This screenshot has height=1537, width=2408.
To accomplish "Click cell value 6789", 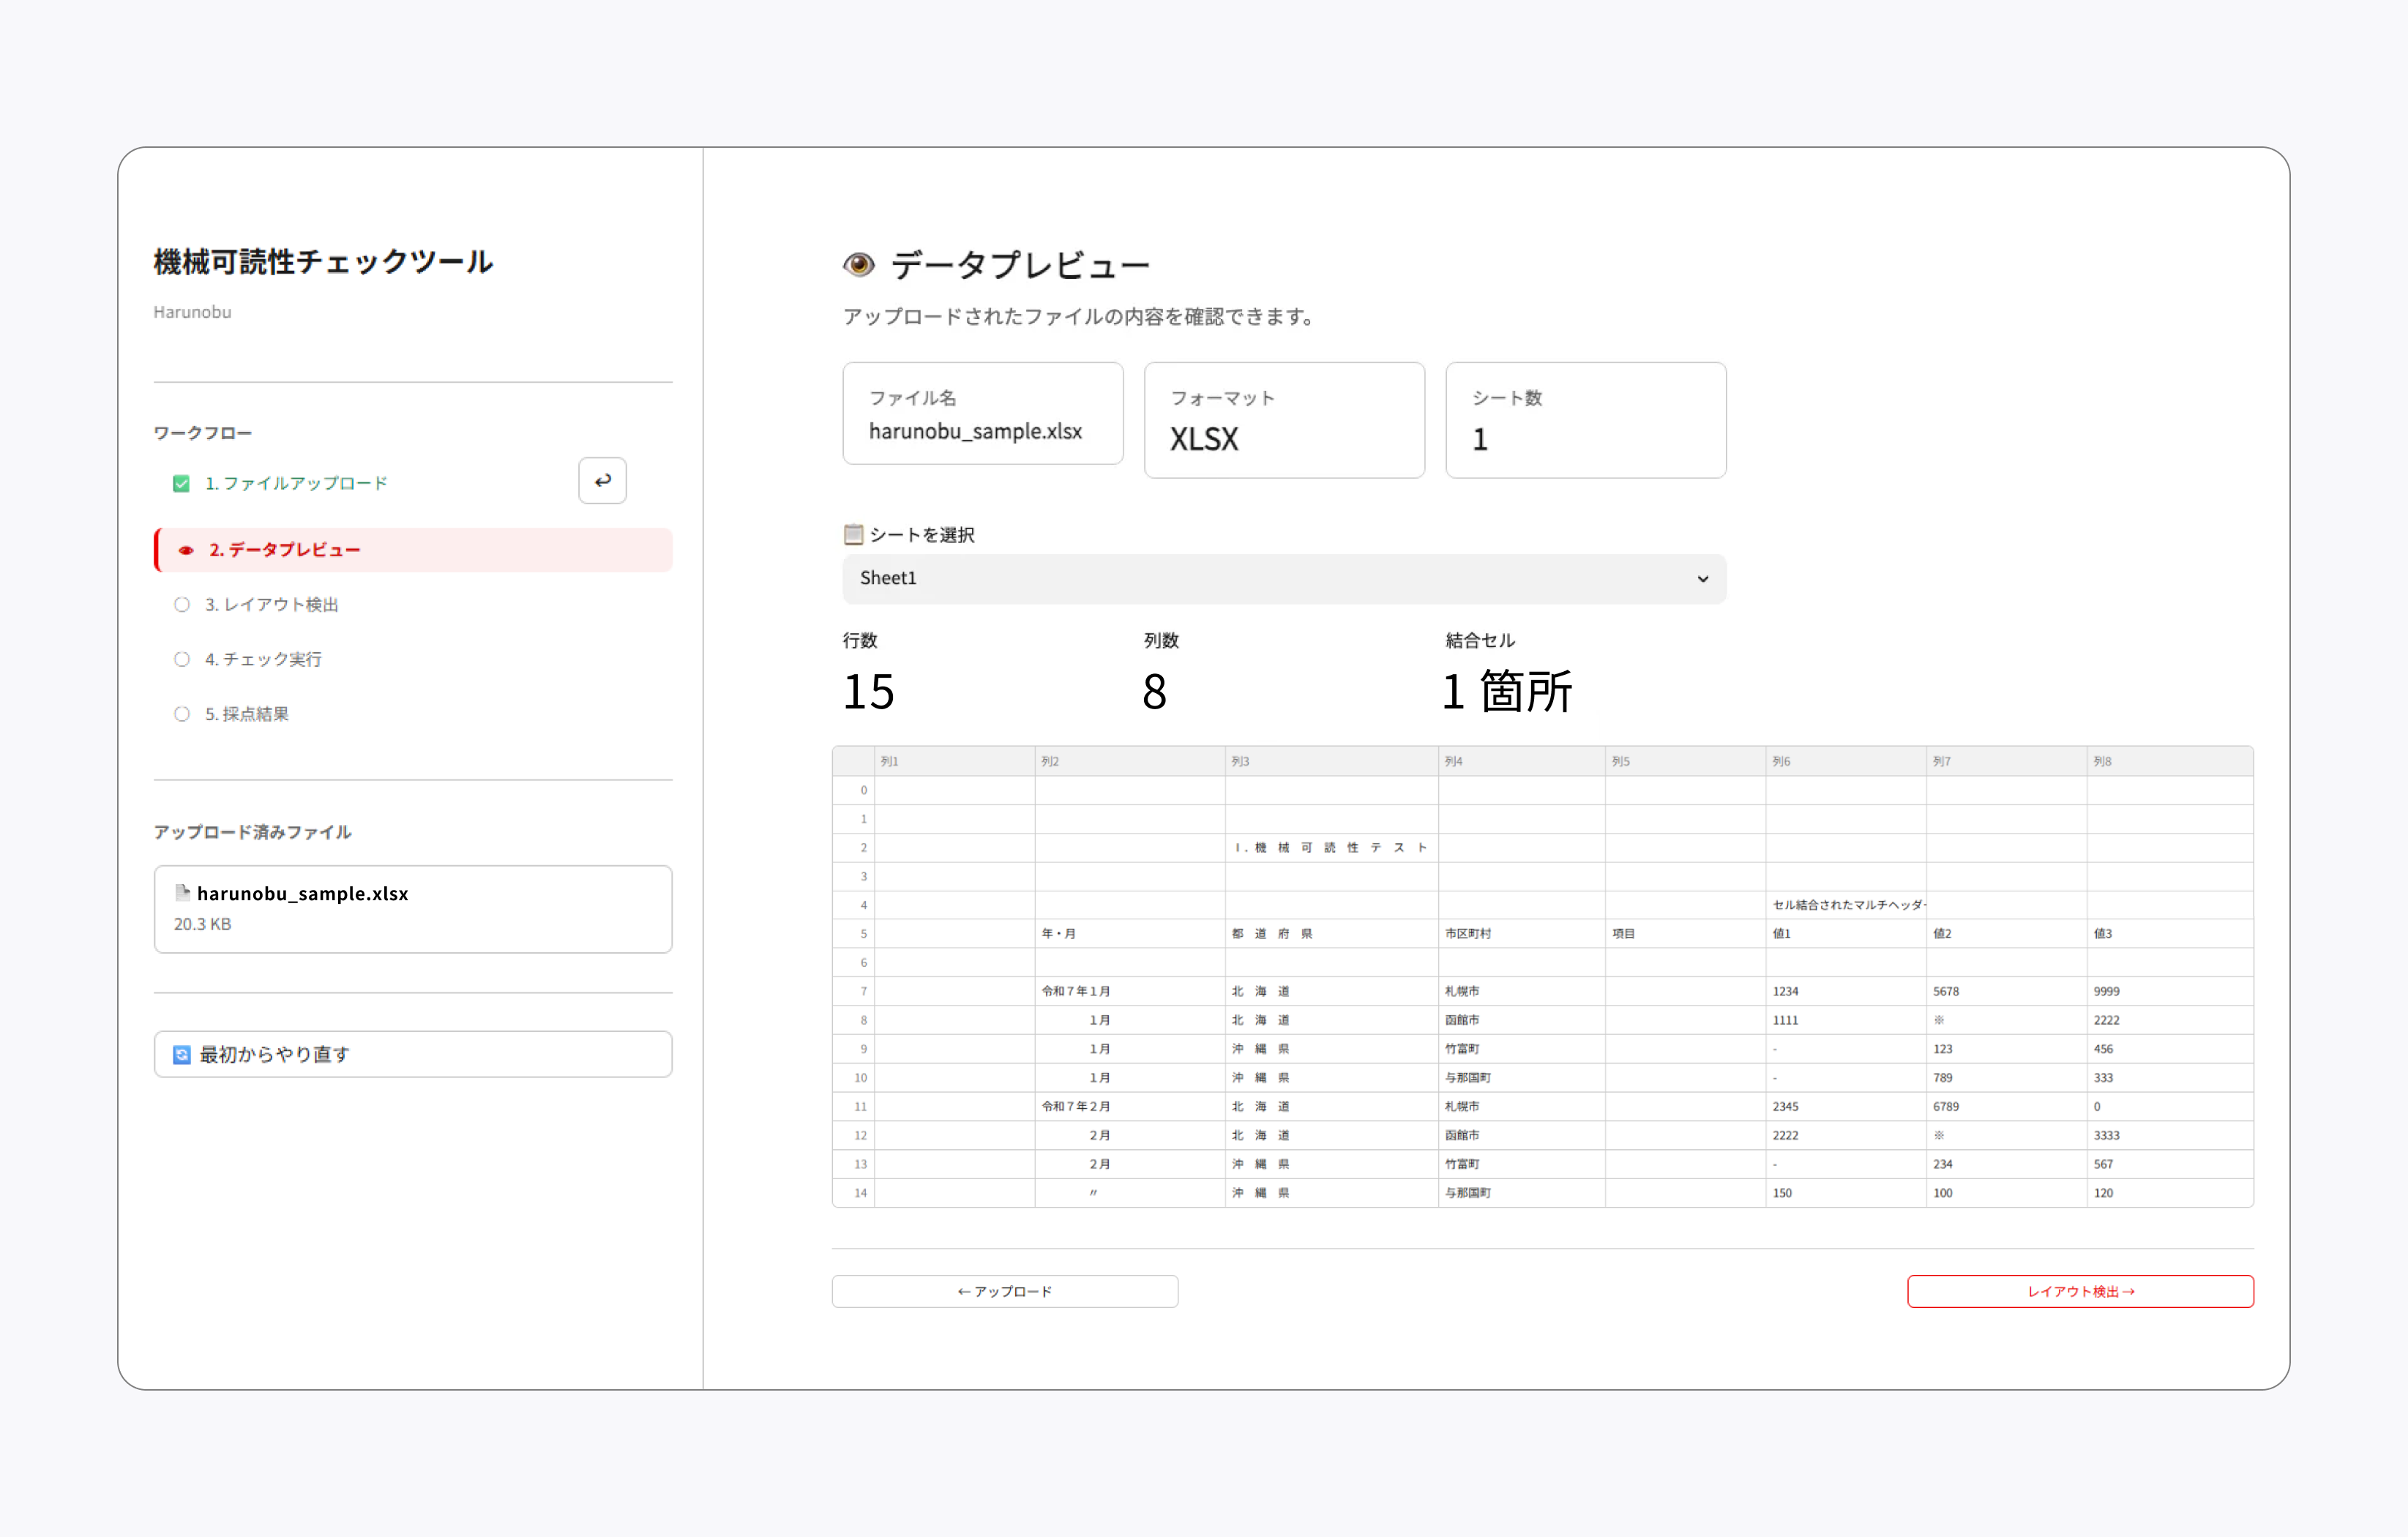I will (2006, 1106).
